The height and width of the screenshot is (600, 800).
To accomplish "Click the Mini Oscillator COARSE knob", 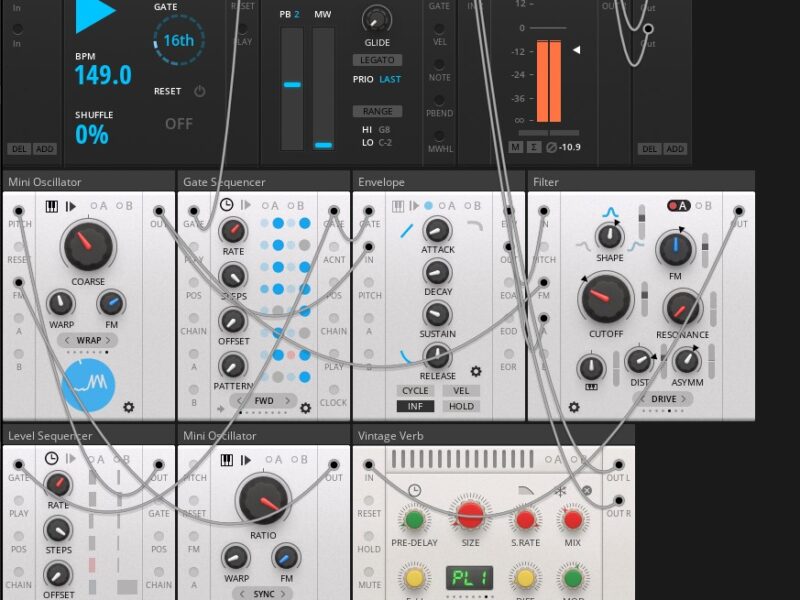I will point(88,245).
